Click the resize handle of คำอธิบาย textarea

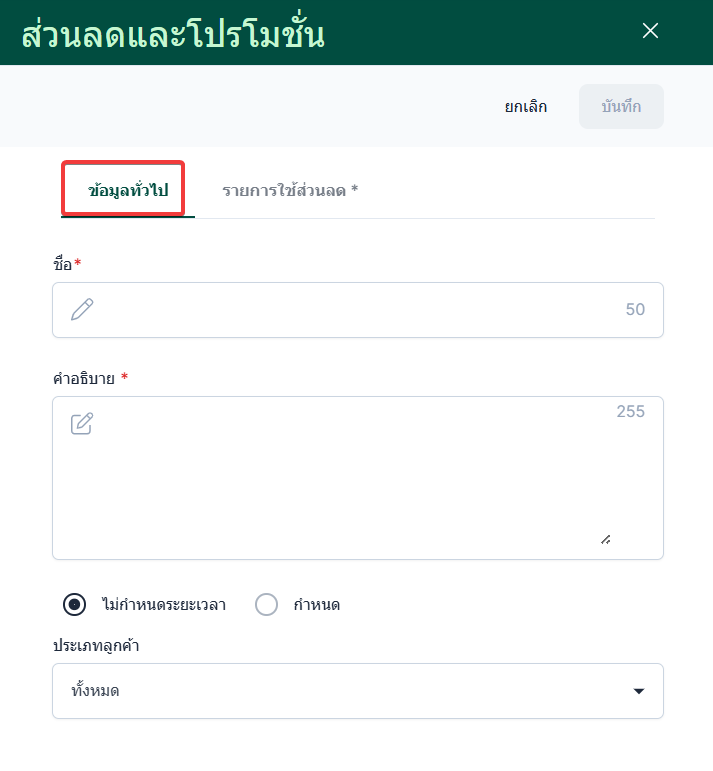coord(605,539)
